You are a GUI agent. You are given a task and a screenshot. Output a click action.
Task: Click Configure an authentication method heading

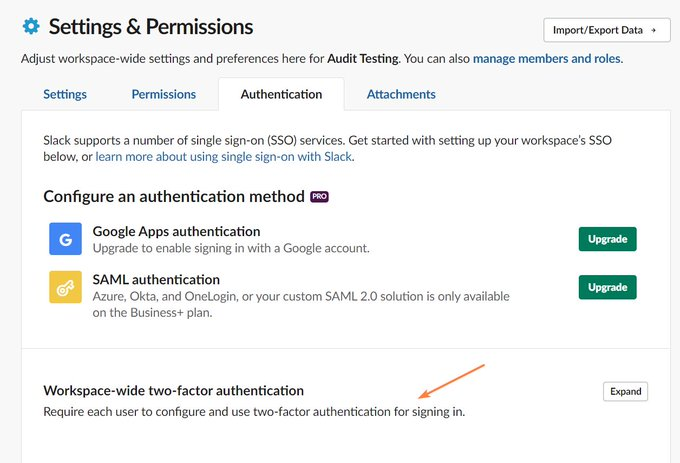point(174,196)
